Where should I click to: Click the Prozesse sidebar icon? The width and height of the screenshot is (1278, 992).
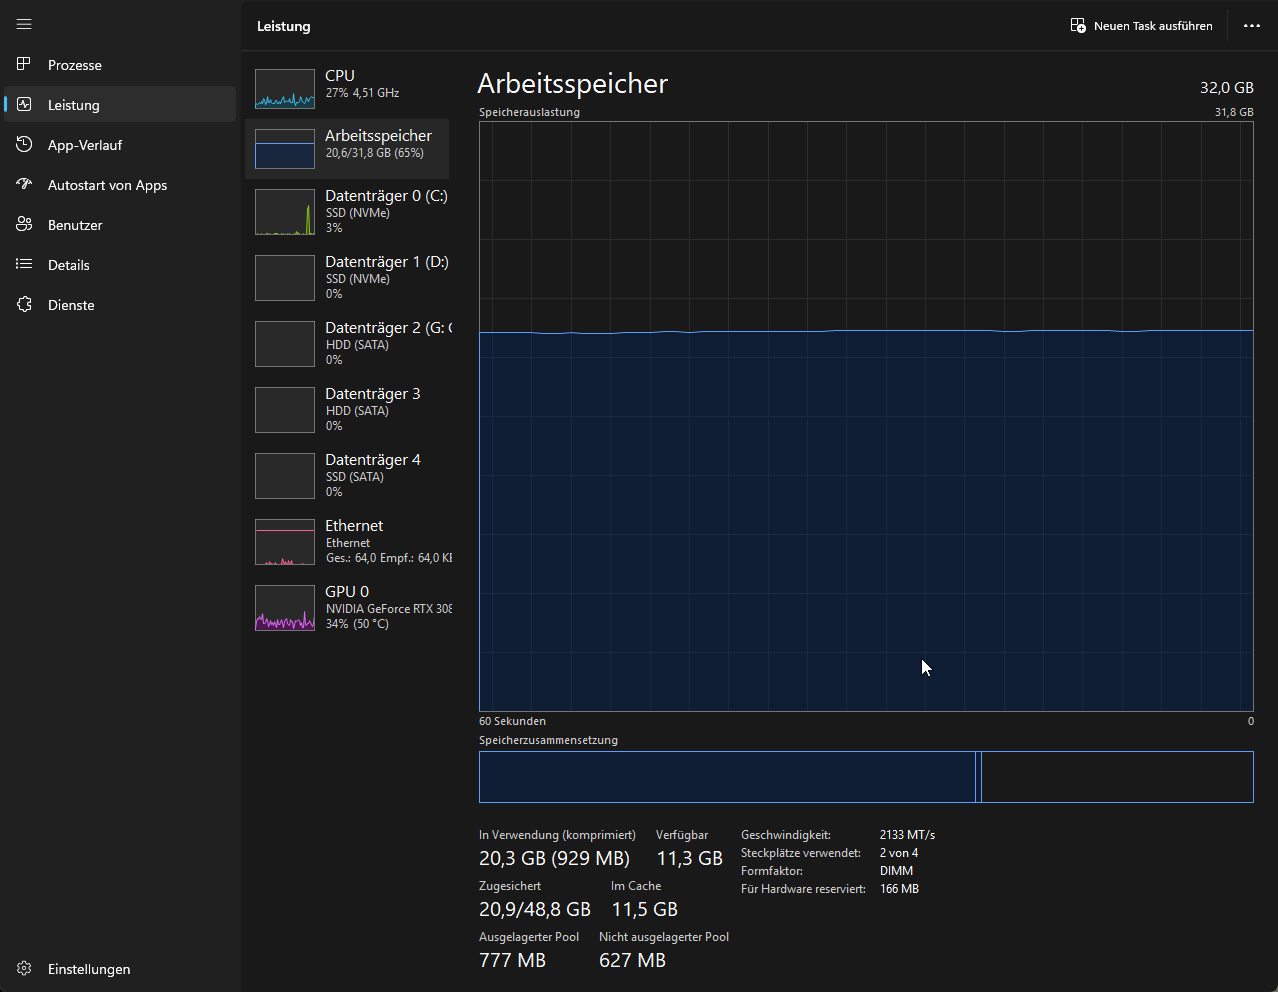24,64
